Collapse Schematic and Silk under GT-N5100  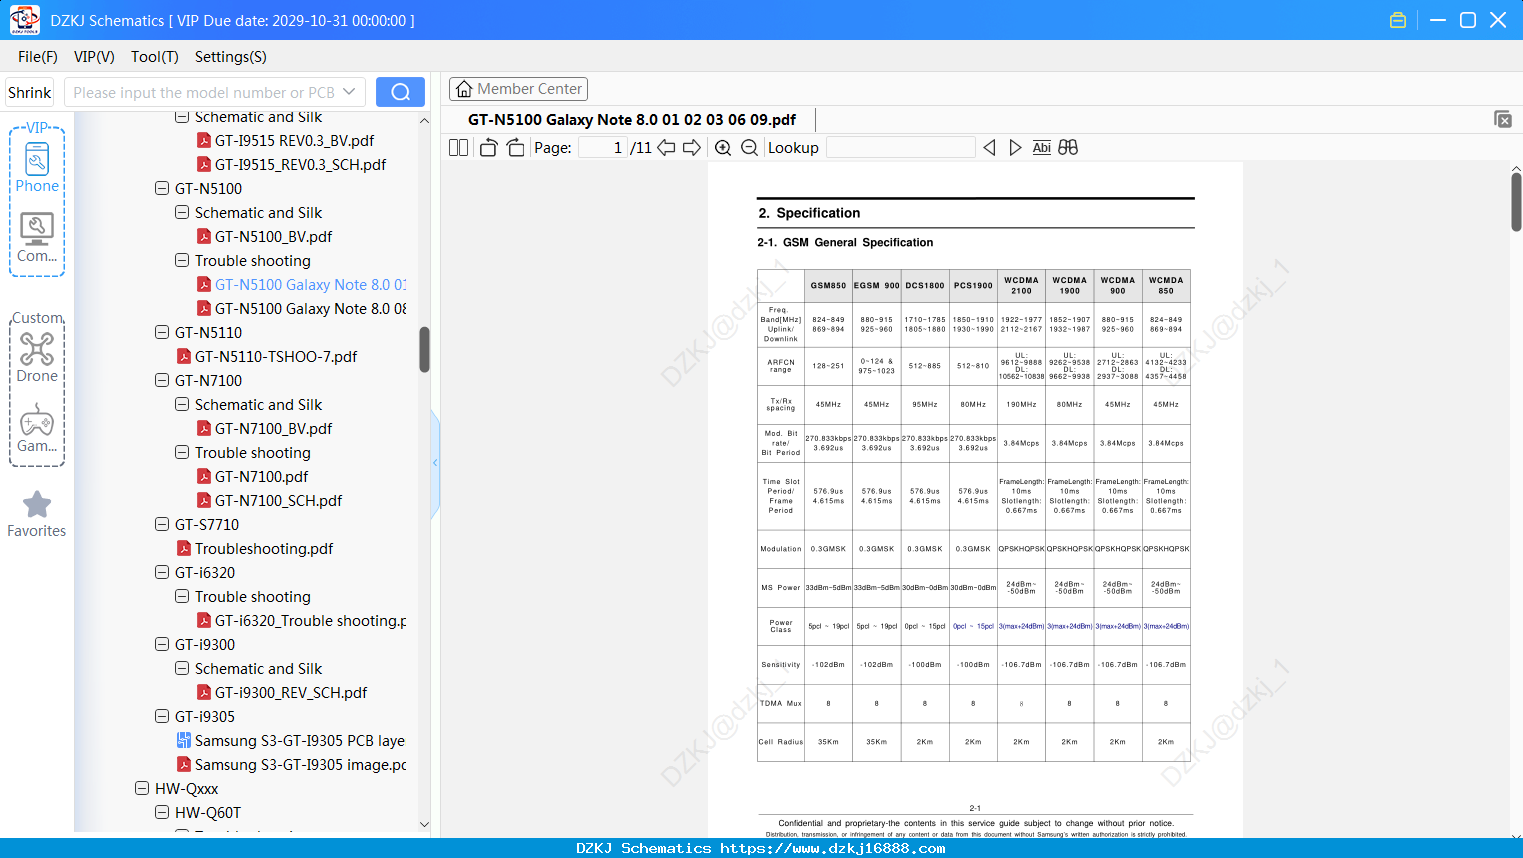click(x=182, y=212)
